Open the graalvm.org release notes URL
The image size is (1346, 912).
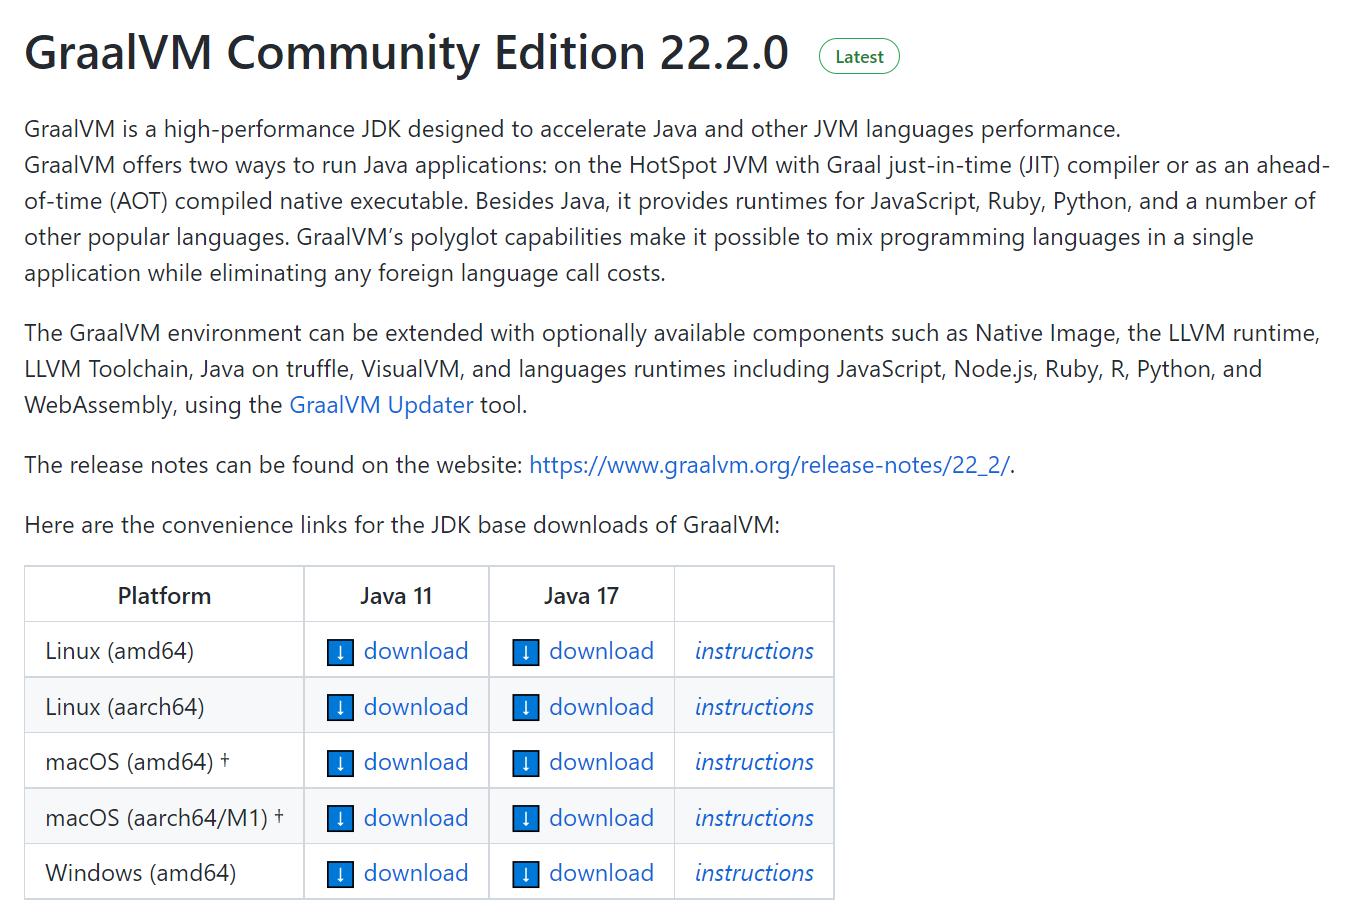click(x=769, y=465)
